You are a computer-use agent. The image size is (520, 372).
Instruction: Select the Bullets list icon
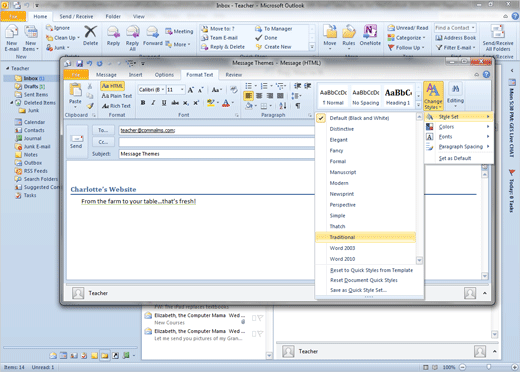pos(248,86)
